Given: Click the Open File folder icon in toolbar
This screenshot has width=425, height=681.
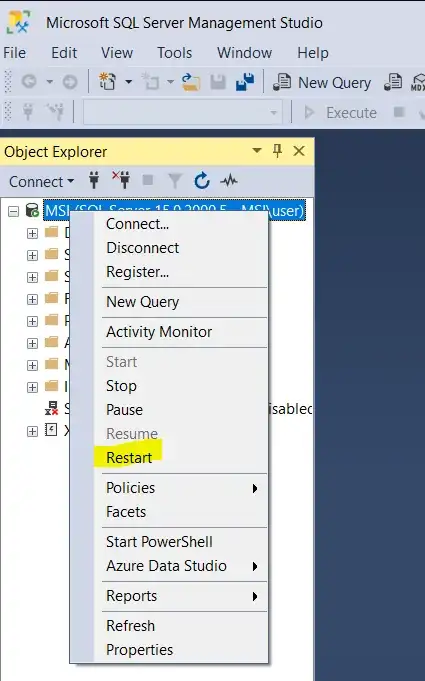Looking at the screenshot, I should (190, 82).
